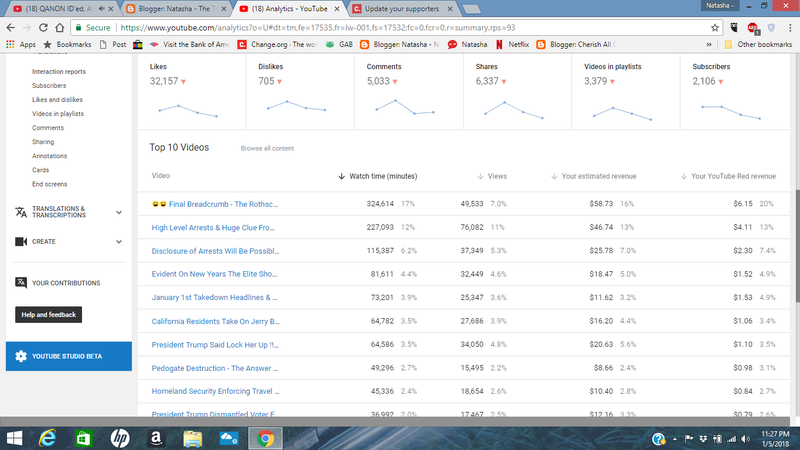The image size is (800, 450).
Task: Click the Translations & Transcriptions icon
Action: tap(22, 211)
